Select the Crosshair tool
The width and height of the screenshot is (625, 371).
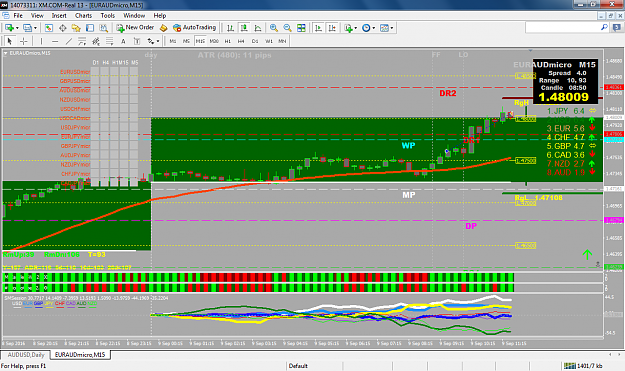coord(24,41)
